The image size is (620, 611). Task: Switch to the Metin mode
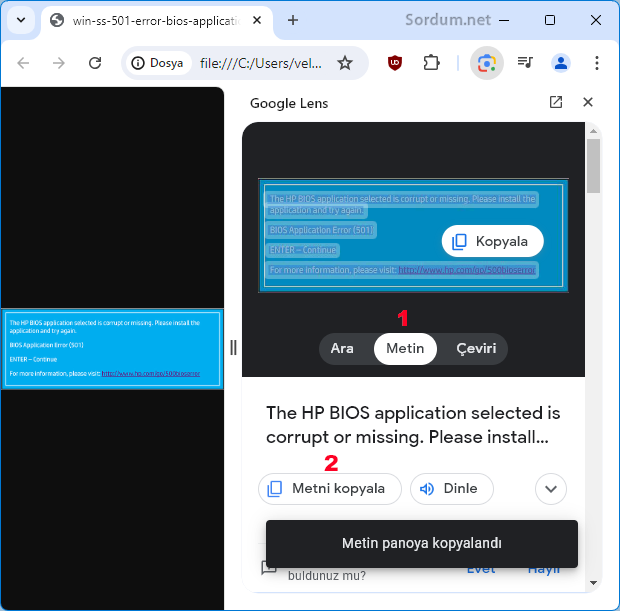[405, 348]
